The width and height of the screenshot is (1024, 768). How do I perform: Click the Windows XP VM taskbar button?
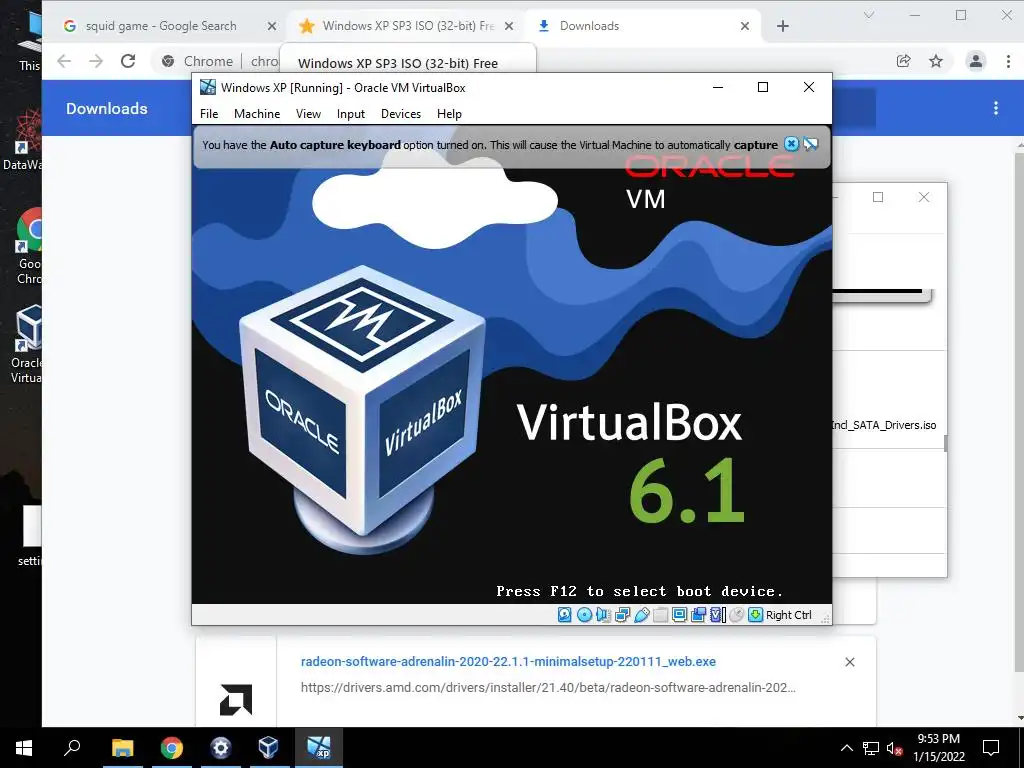pos(319,748)
